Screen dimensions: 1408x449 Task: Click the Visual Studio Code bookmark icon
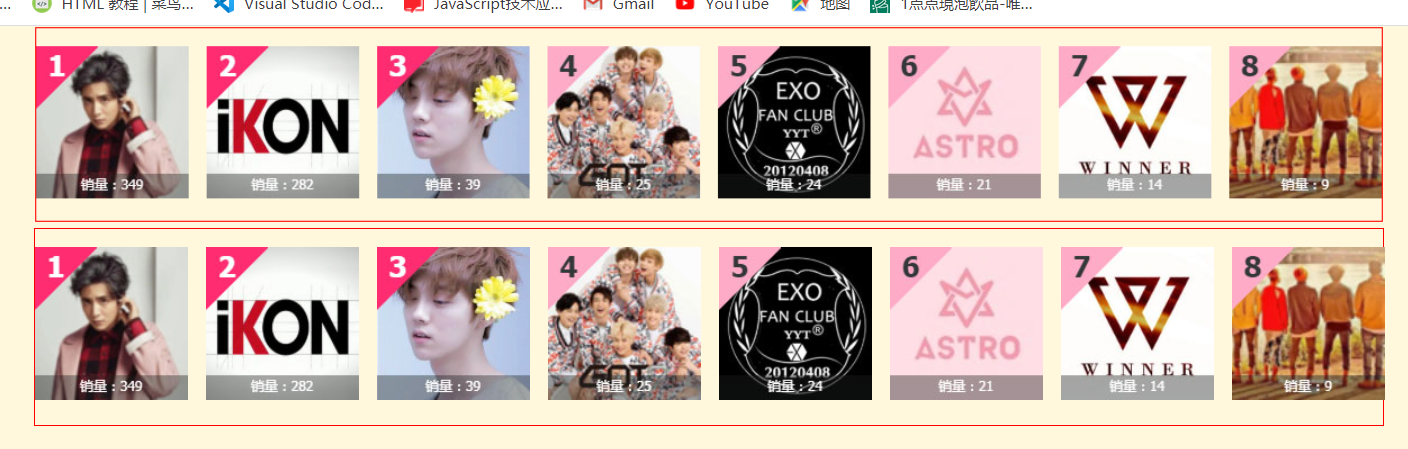pos(223,4)
